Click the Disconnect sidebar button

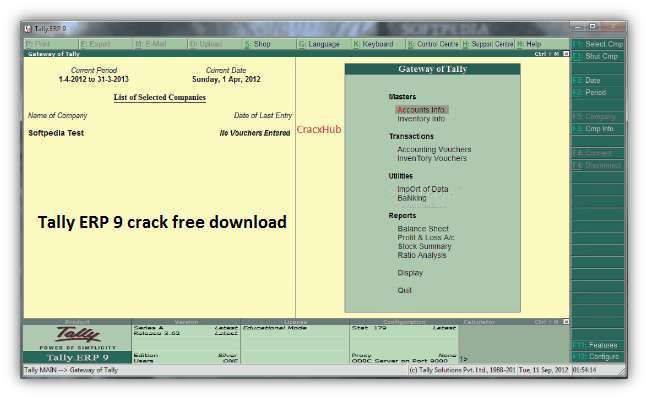[x=598, y=165]
